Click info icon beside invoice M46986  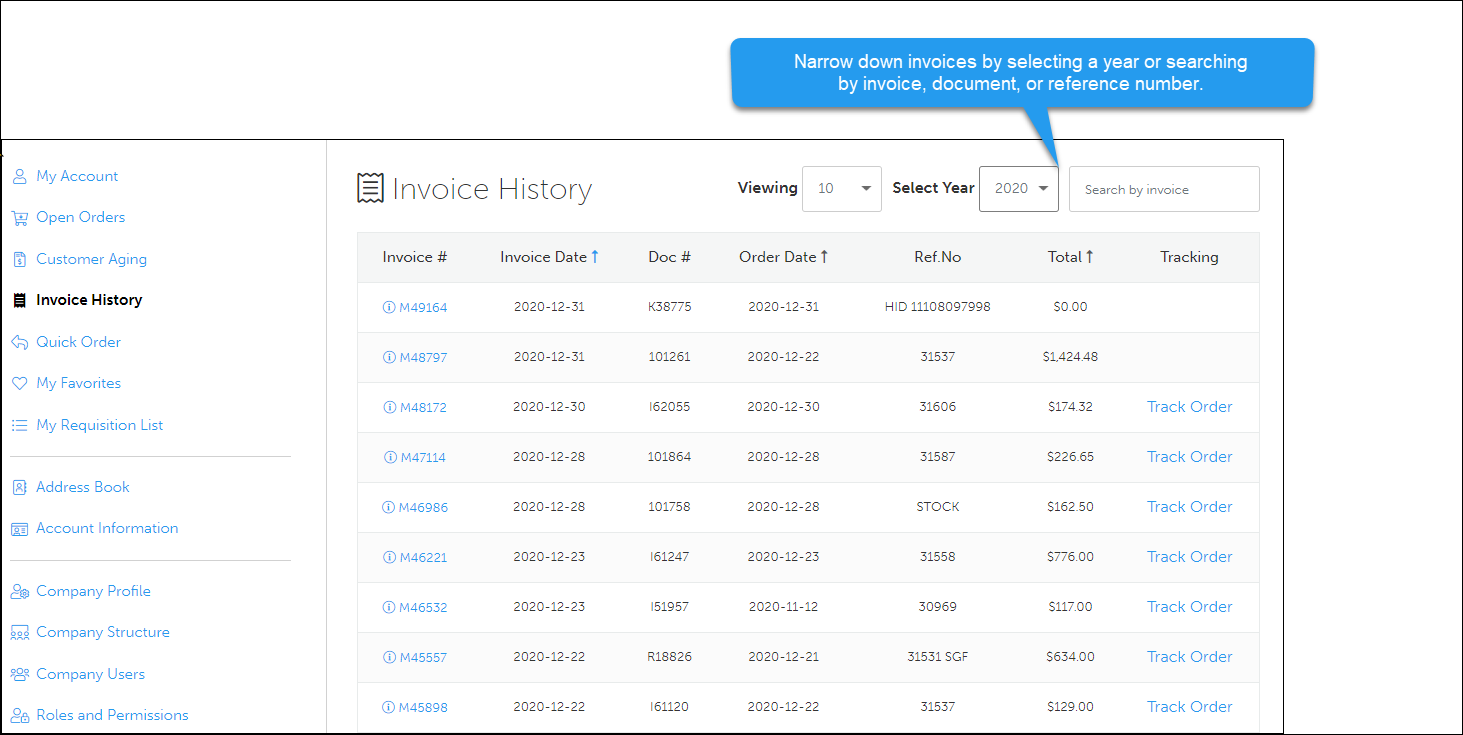(x=389, y=507)
